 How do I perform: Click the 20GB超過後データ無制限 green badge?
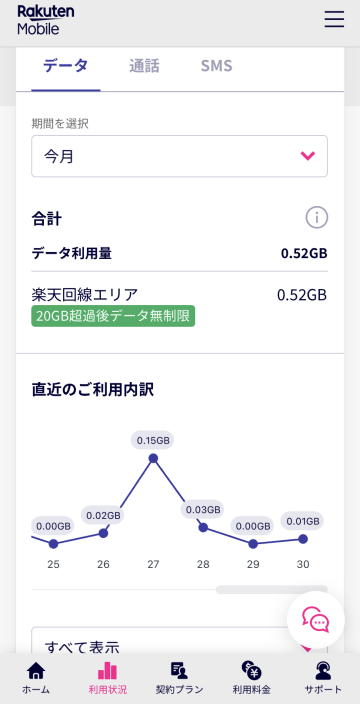click(x=113, y=316)
